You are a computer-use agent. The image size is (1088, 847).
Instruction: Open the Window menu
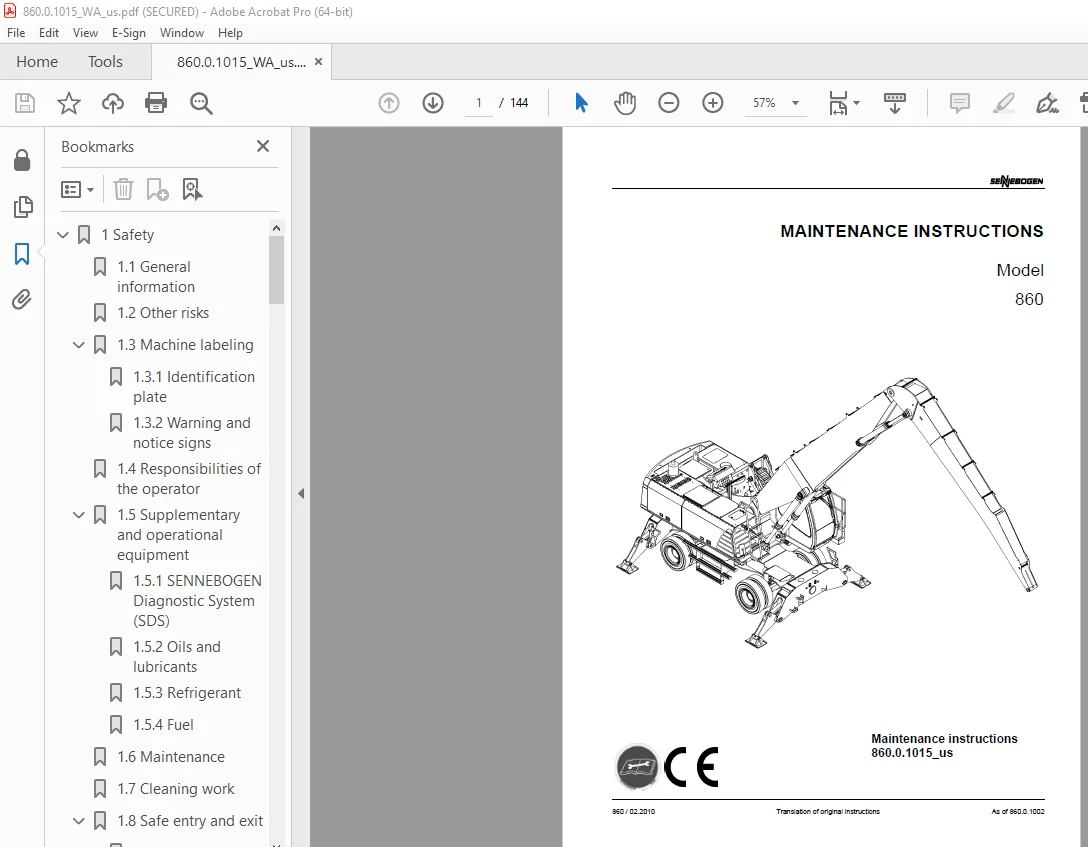[x=182, y=33]
